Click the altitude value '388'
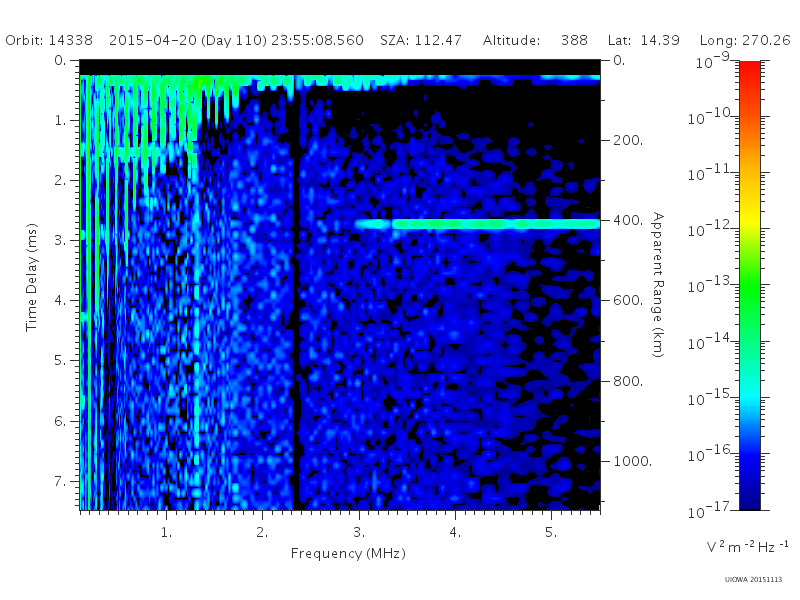 [574, 40]
